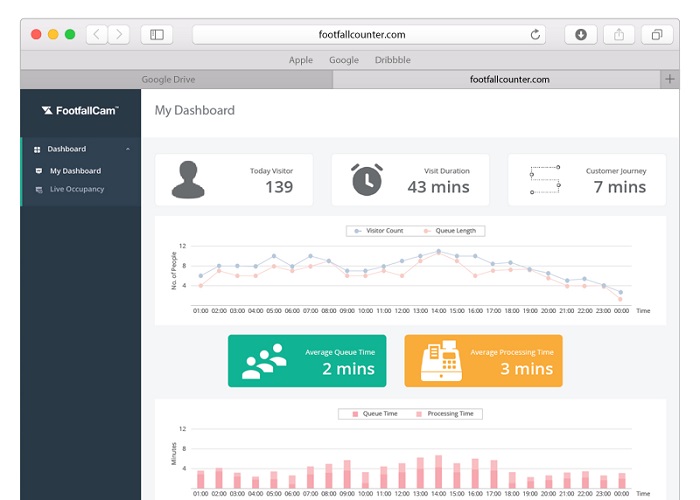Toggle Queue Time legend series
This screenshot has width=700, height=500.
click(374, 413)
